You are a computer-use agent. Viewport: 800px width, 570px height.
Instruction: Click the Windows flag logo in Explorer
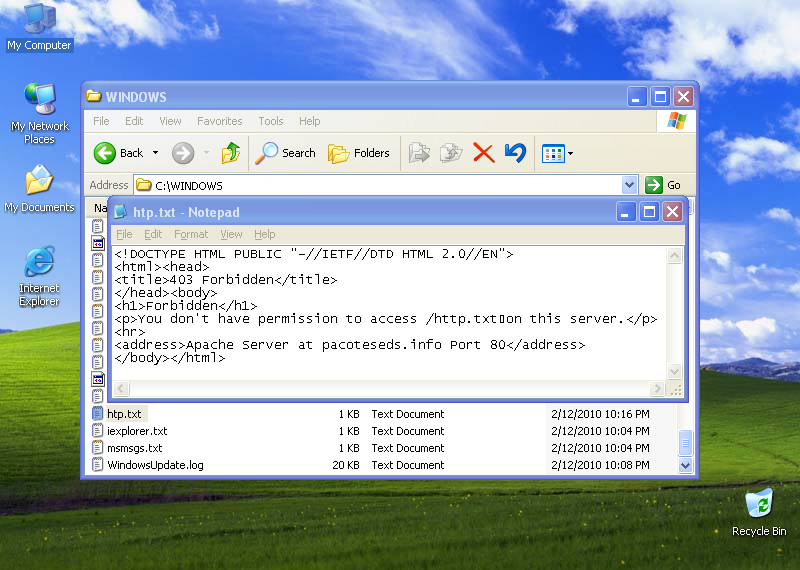coord(677,121)
